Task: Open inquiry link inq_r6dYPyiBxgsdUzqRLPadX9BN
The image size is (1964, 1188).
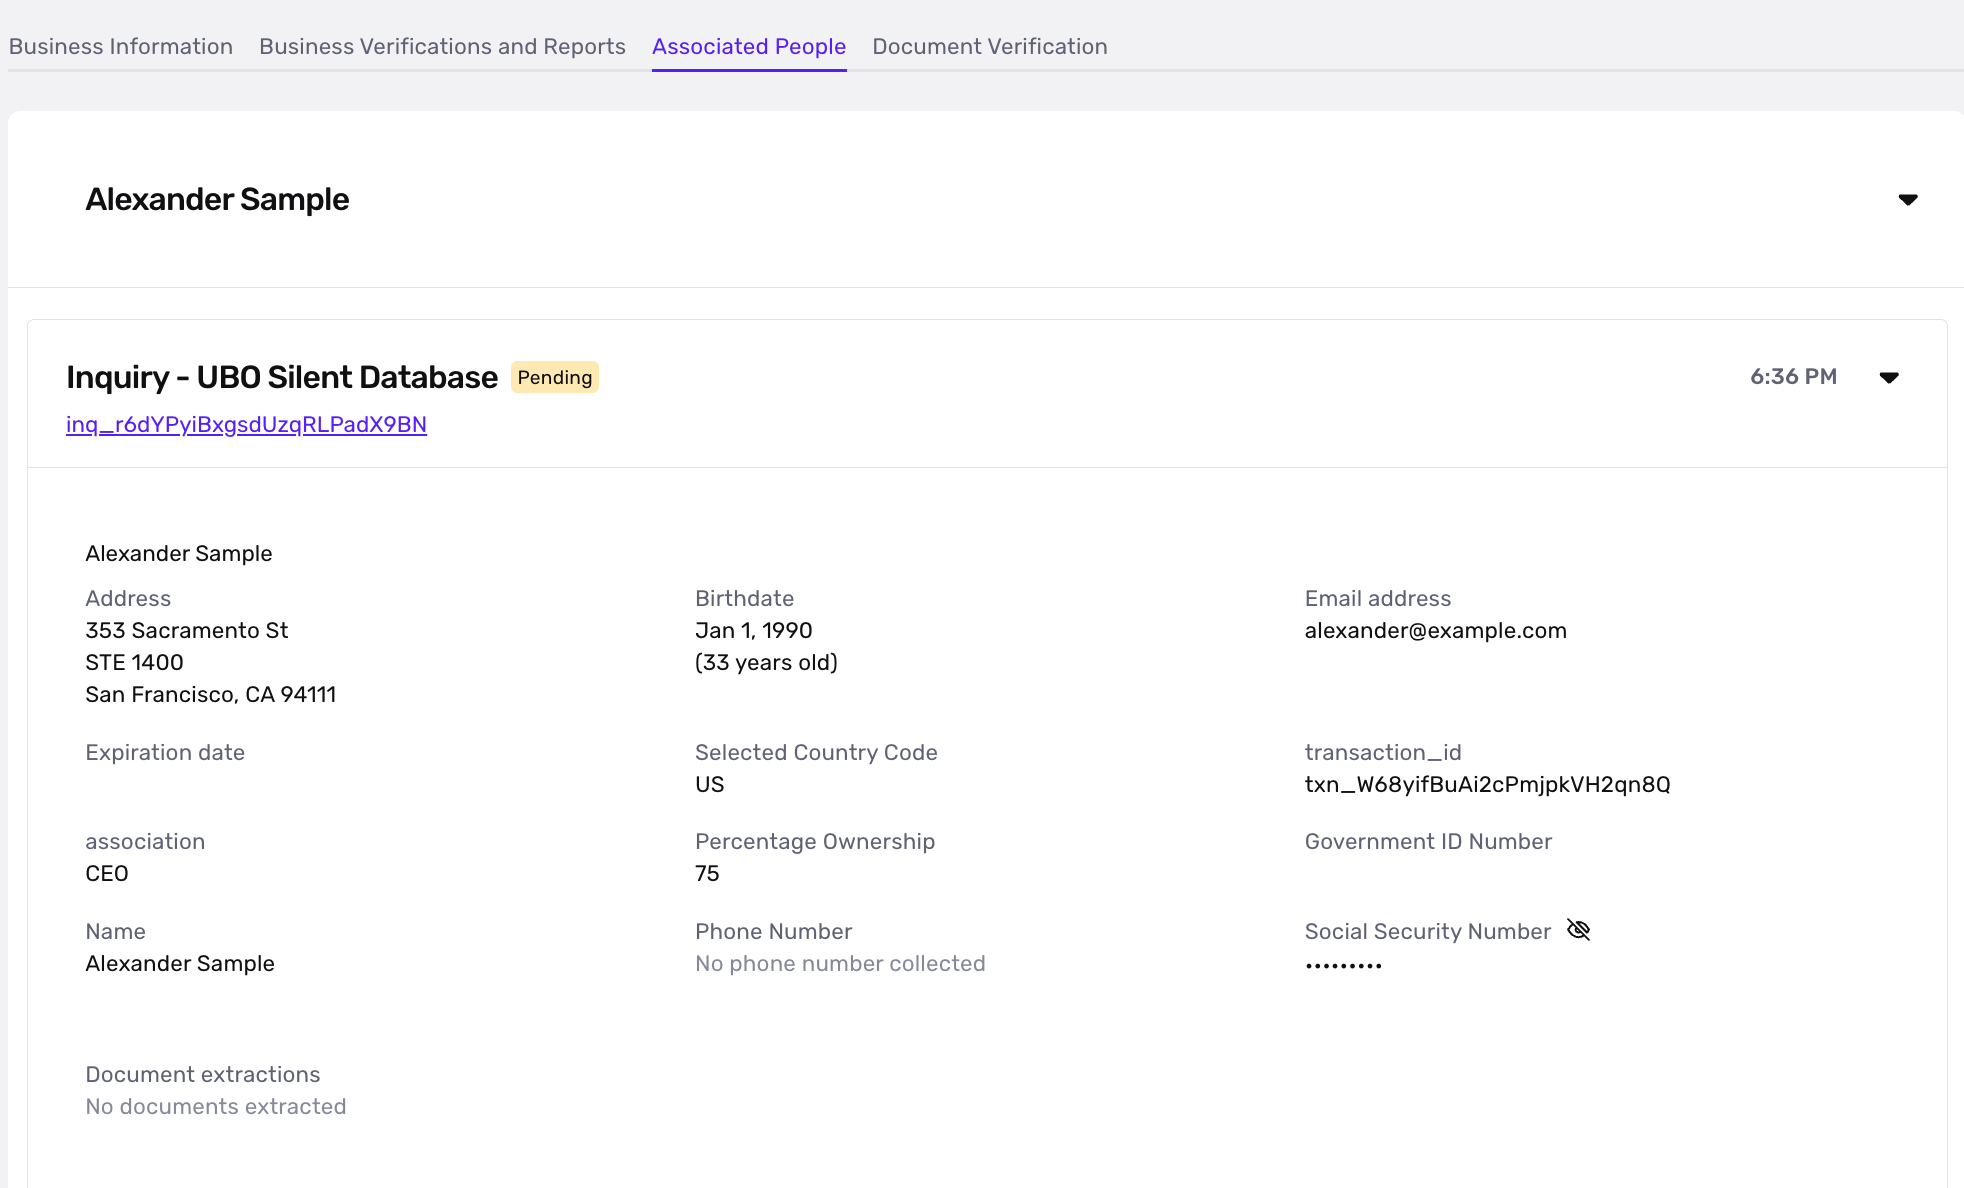Action: [x=246, y=425]
